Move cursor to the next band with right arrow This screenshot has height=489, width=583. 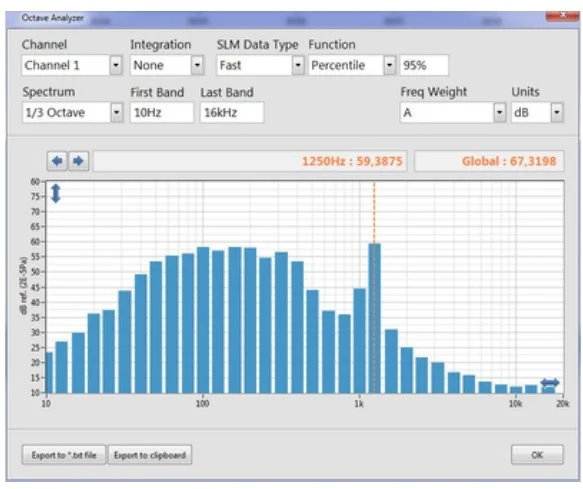pos(78,161)
